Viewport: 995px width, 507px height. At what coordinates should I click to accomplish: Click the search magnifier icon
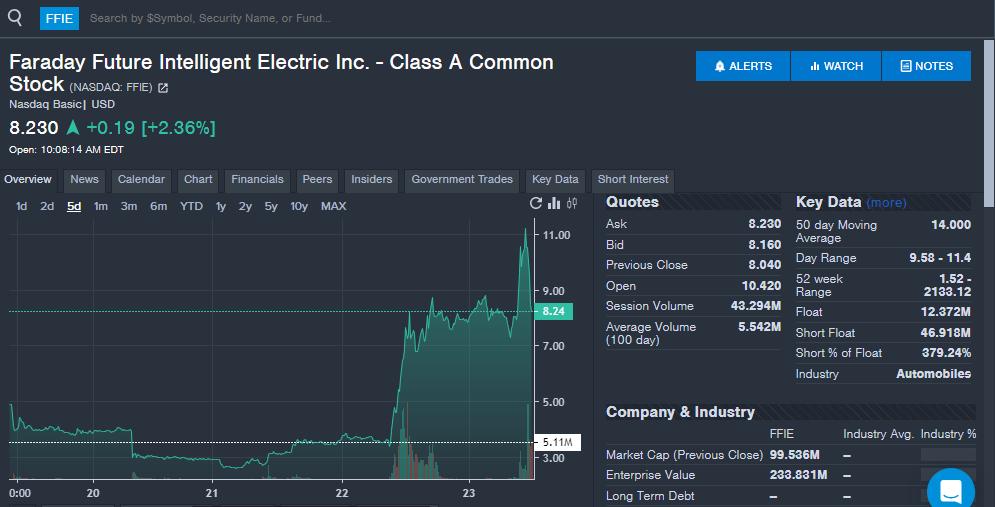point(15,18)
